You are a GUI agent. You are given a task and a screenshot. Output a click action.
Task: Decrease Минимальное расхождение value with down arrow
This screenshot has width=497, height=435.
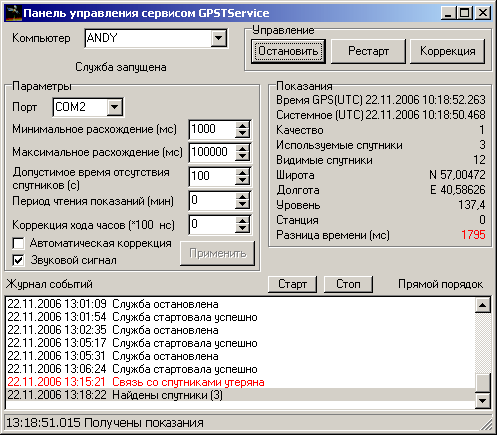click(x=242, y=134)
